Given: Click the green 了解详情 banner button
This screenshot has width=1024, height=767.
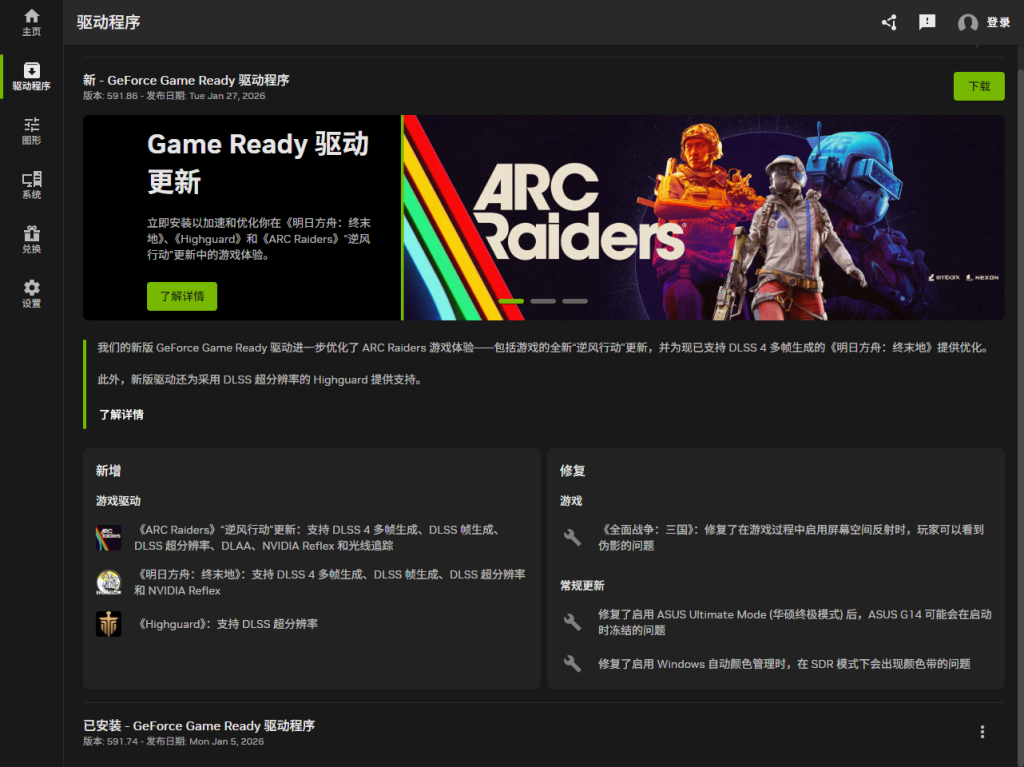Looking at the screenshot, I should (x=181, y=296).
